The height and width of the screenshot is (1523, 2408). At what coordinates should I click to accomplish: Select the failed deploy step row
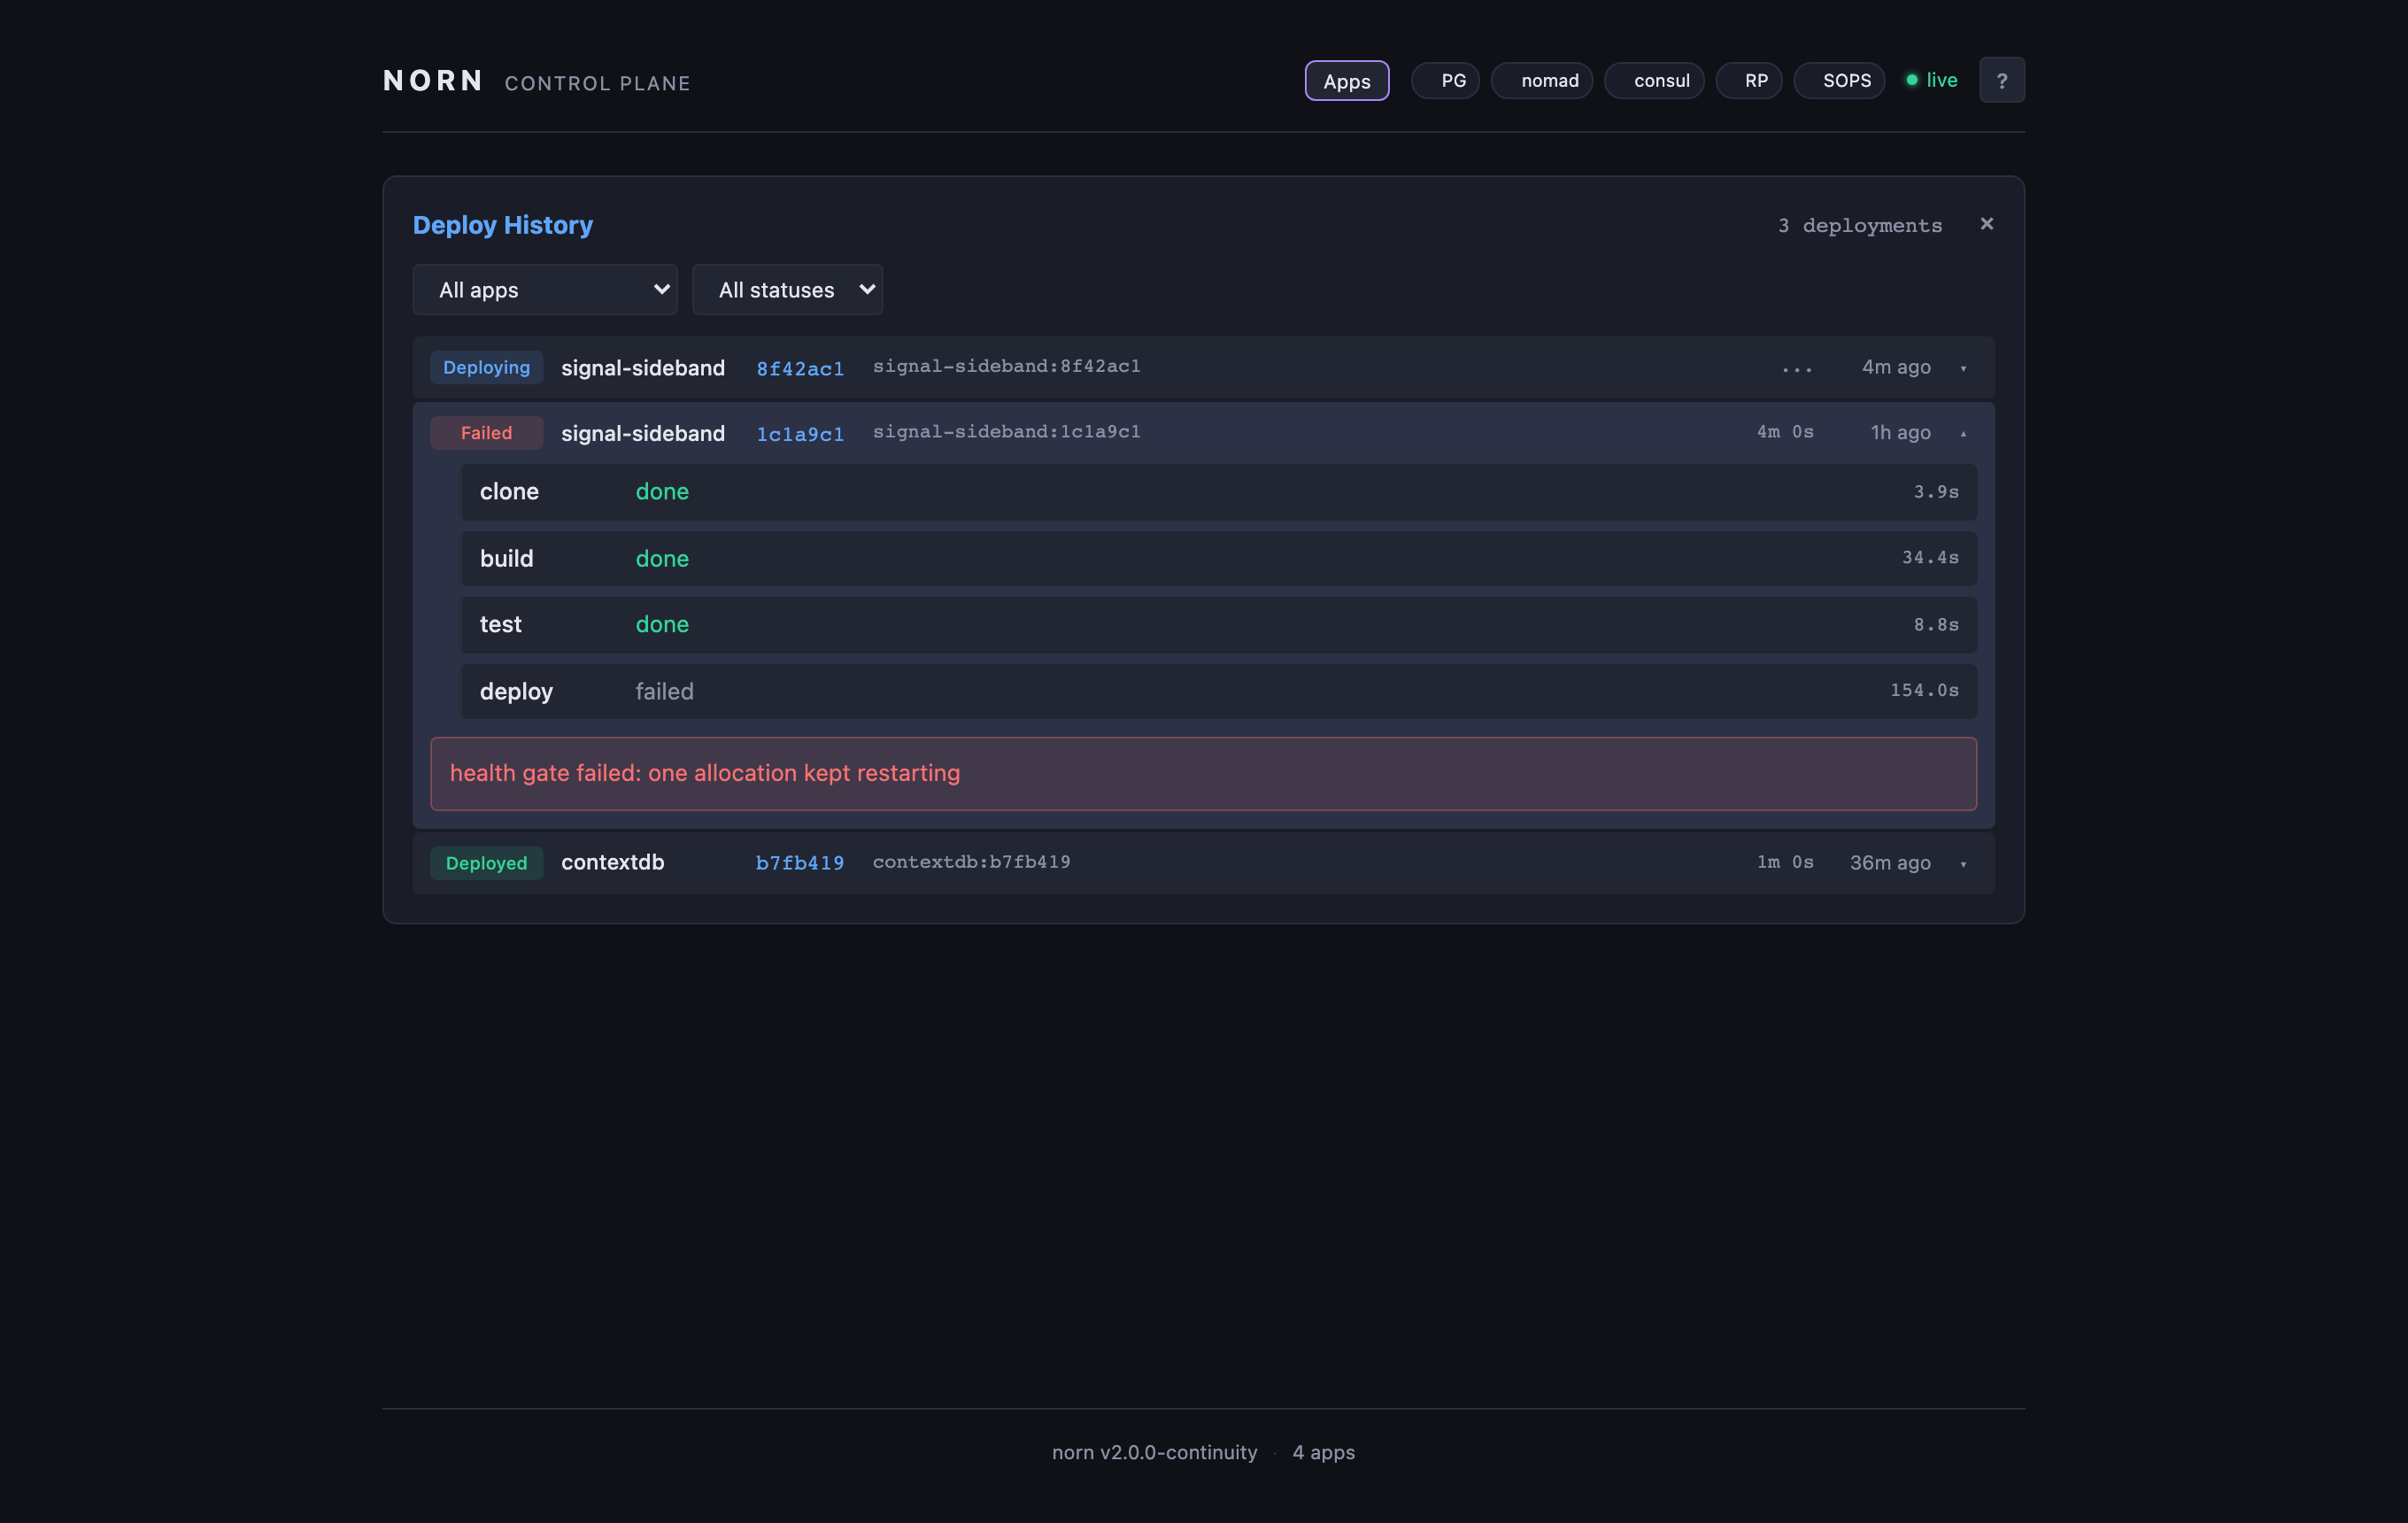[x=1218, y=691]
